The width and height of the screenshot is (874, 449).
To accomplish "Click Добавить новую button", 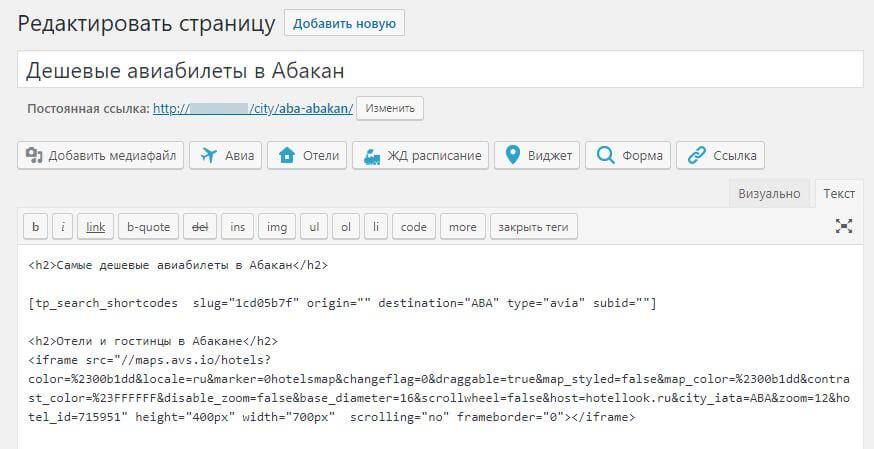I will coord(344,23).
